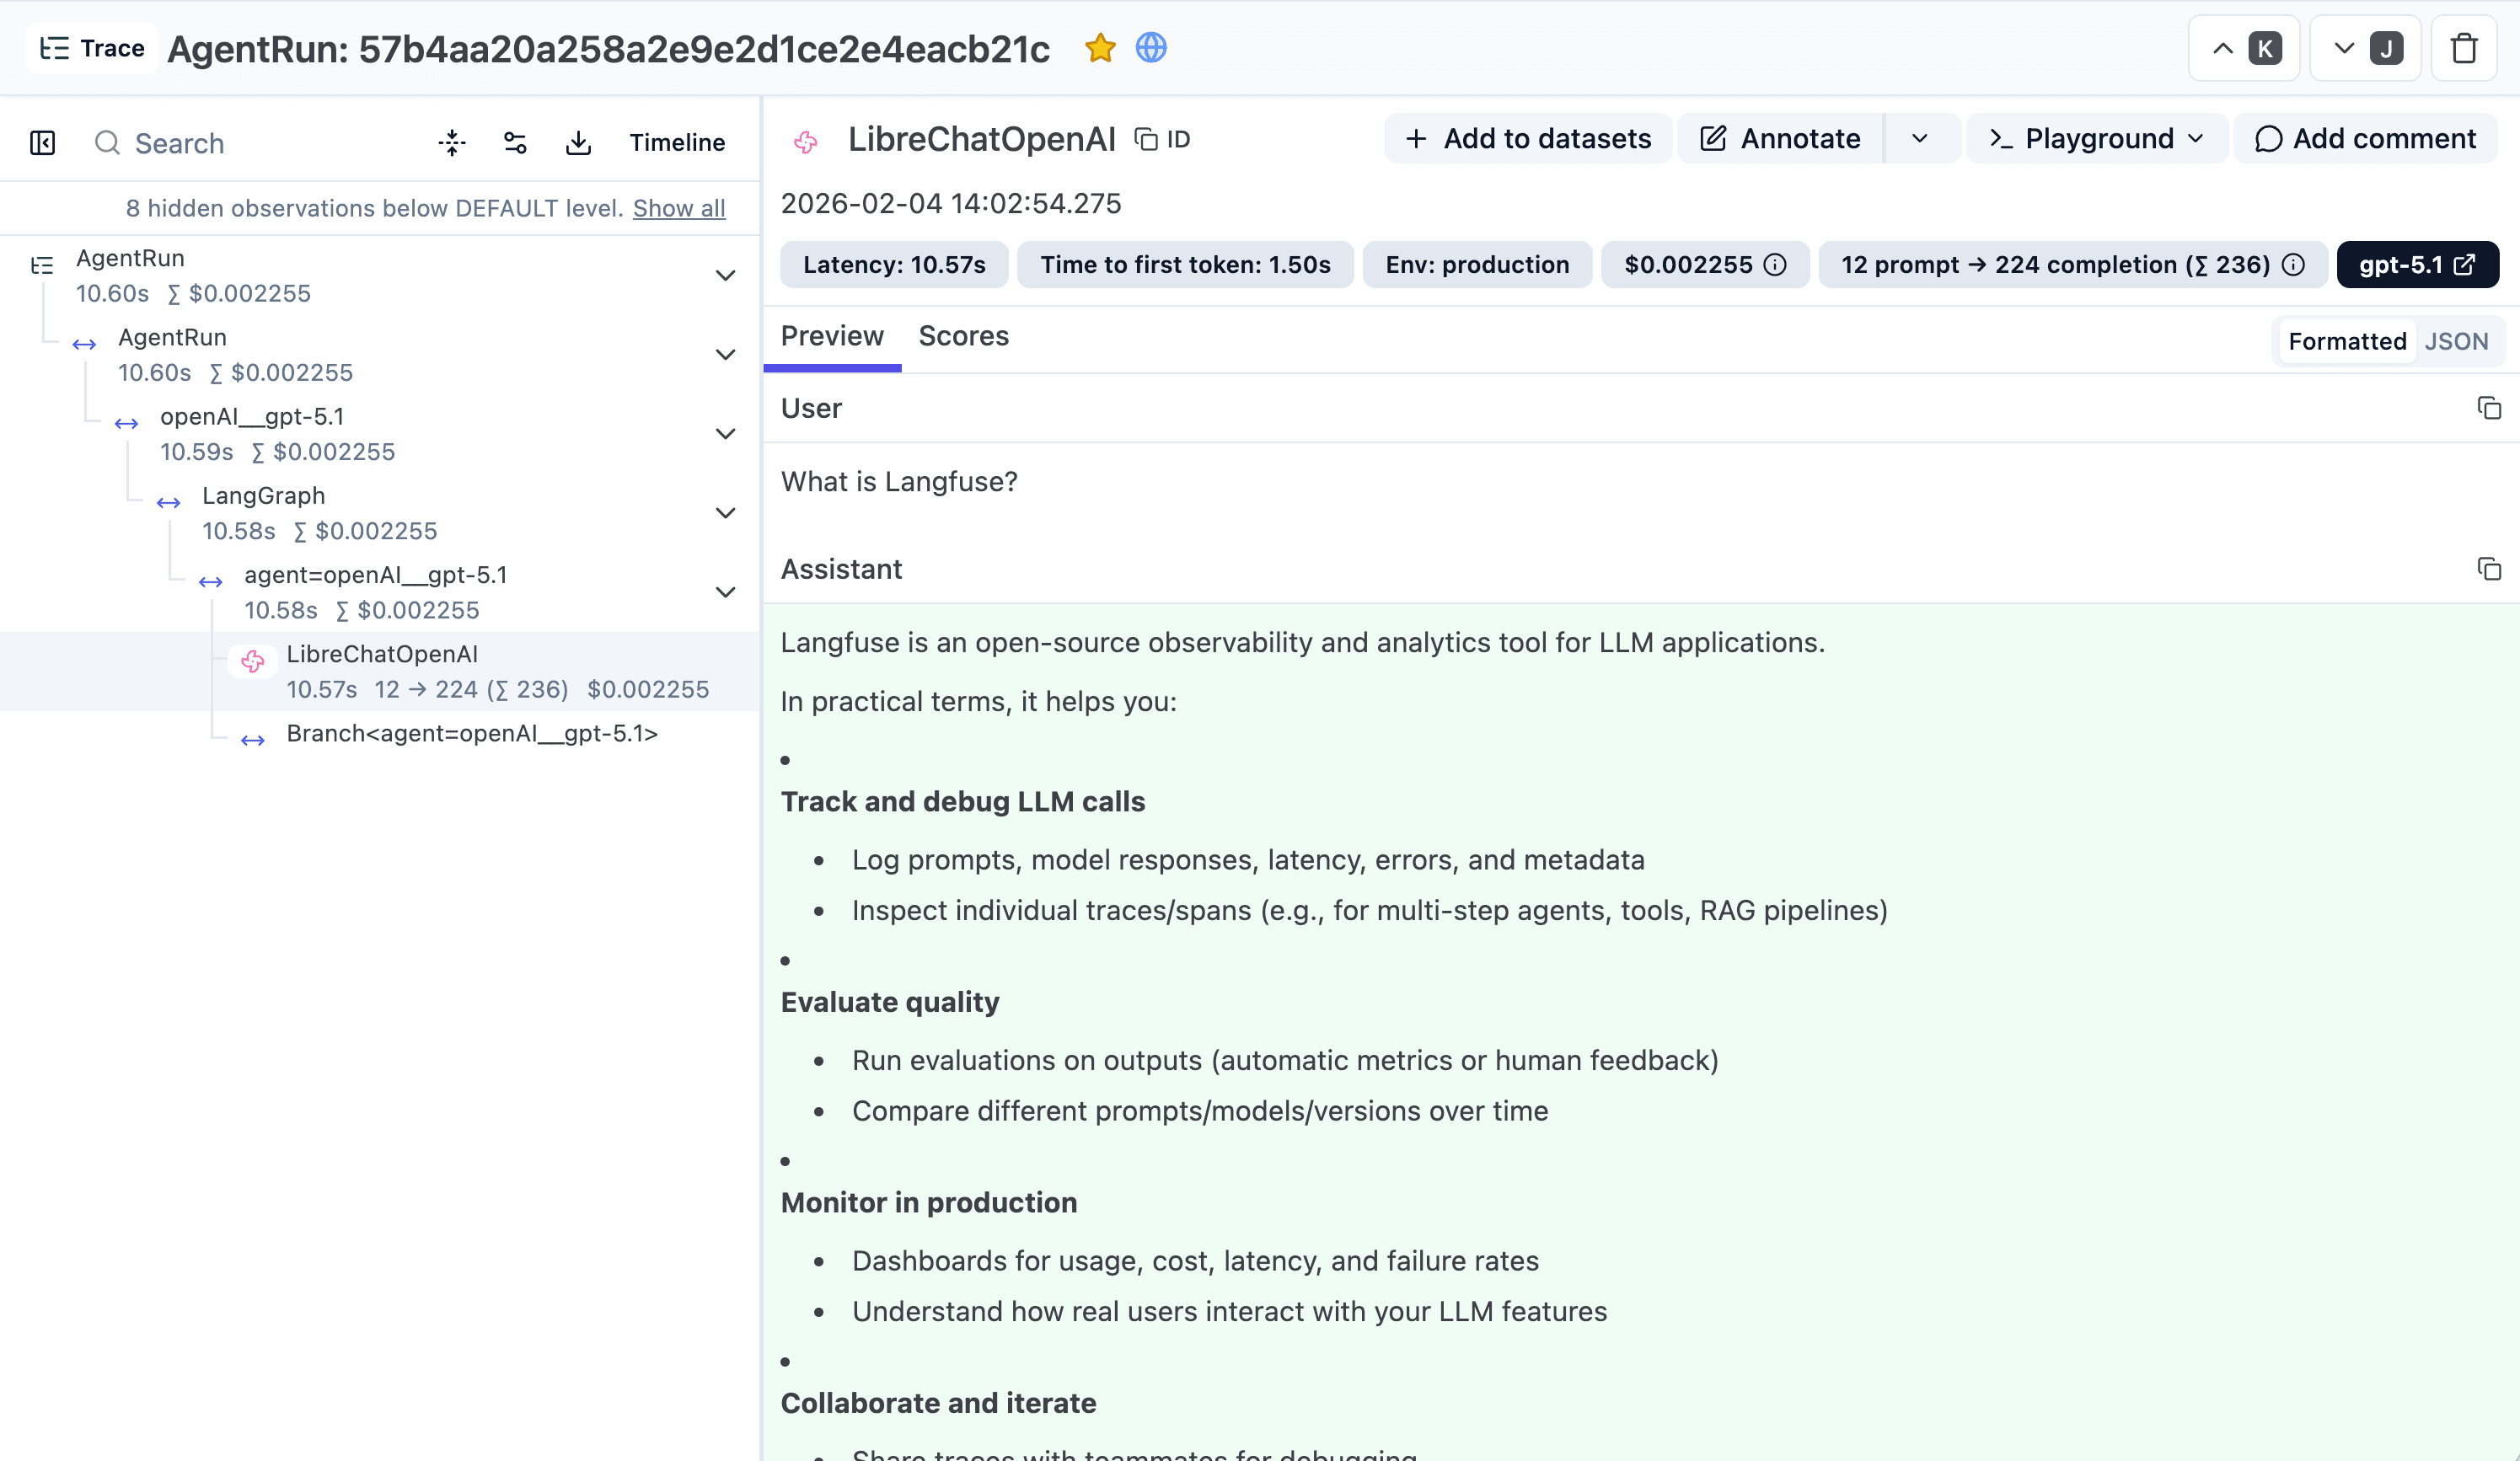Toggle public sharing via globe icon
The height and width of the screenshot is (1461, 2520).
point(1151,47)
